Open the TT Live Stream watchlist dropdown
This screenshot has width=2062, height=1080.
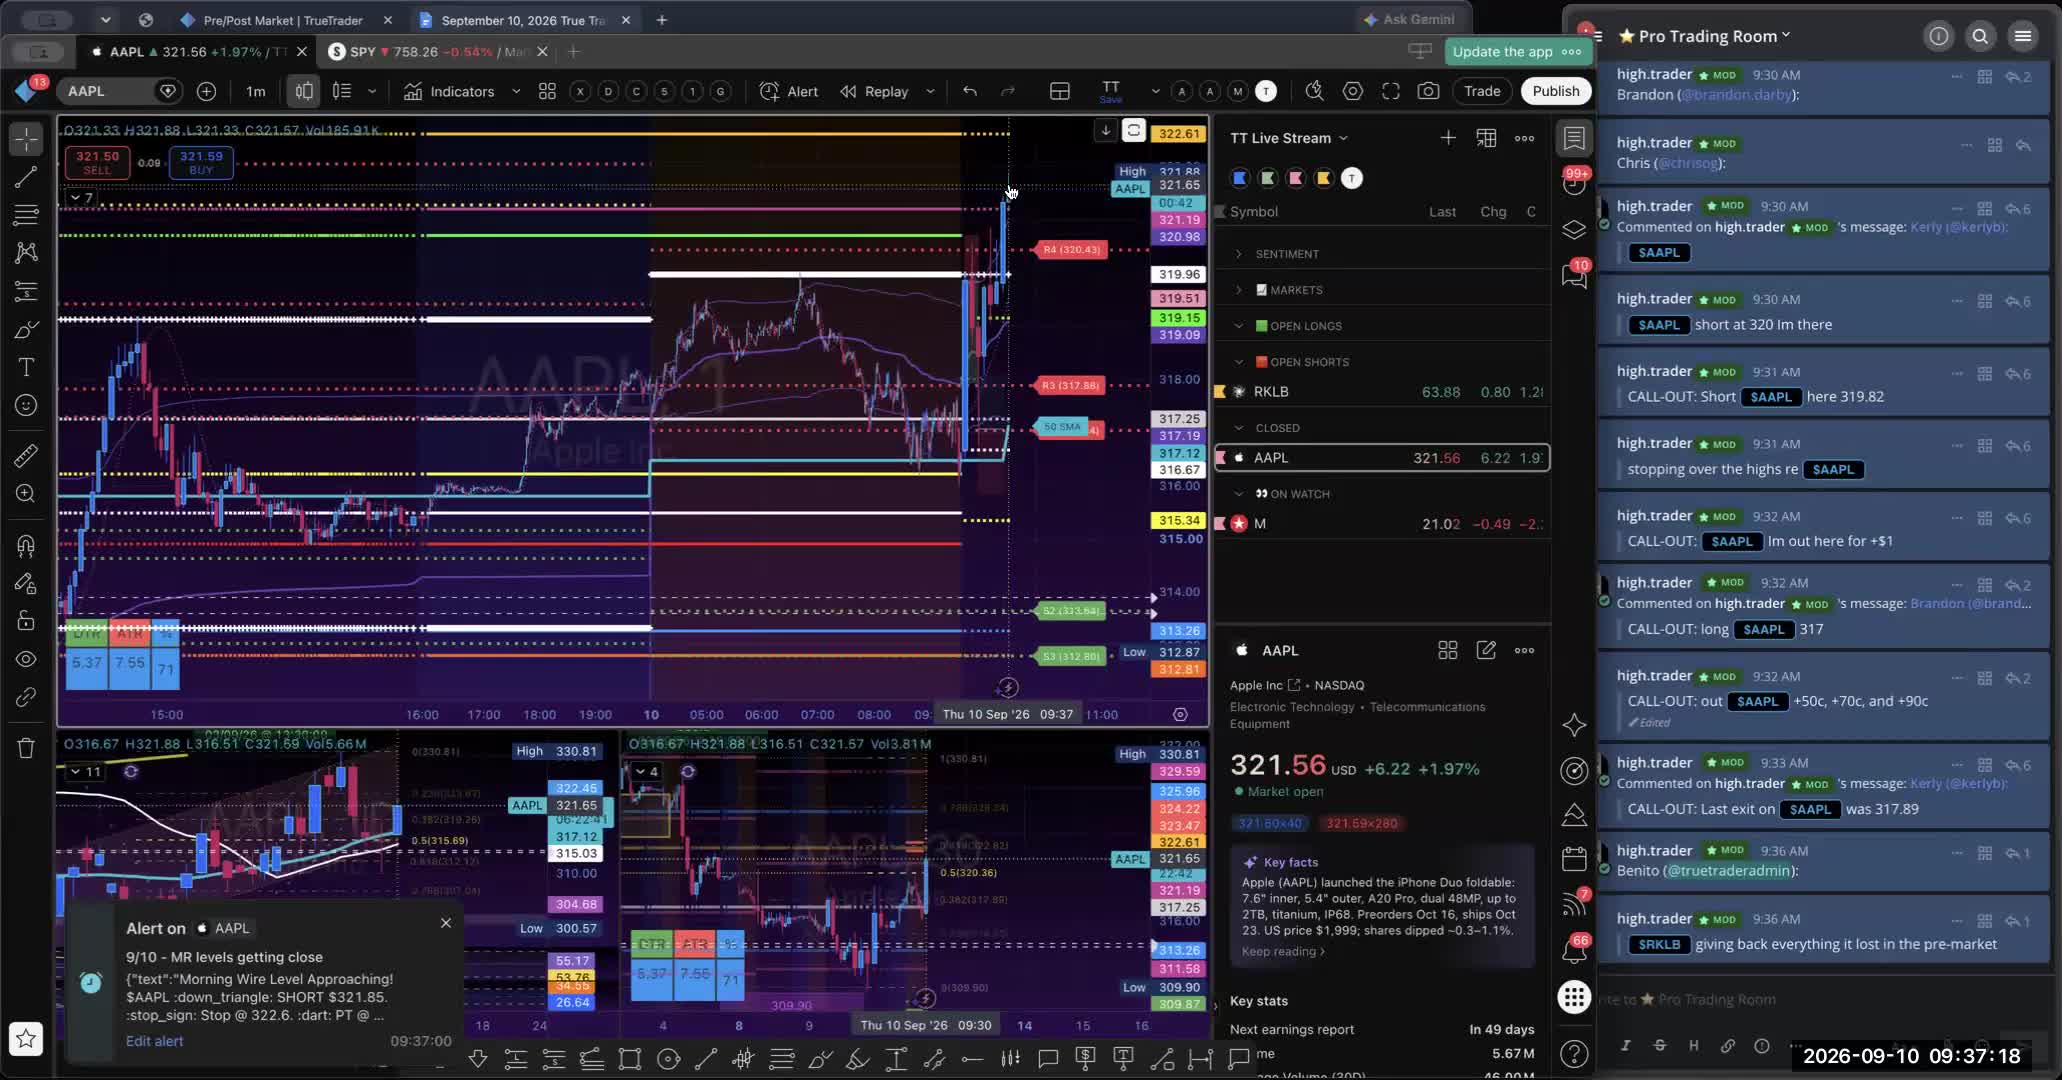click(x=1289, y=138)
